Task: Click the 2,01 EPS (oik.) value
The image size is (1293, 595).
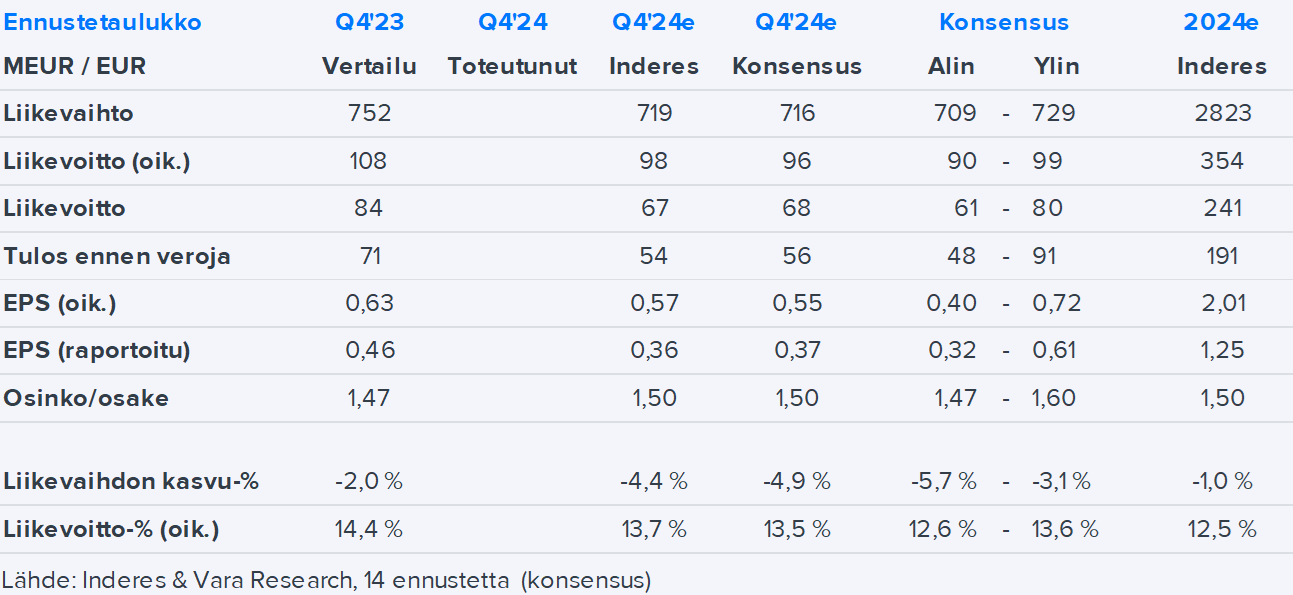Action: point(1222,303)
